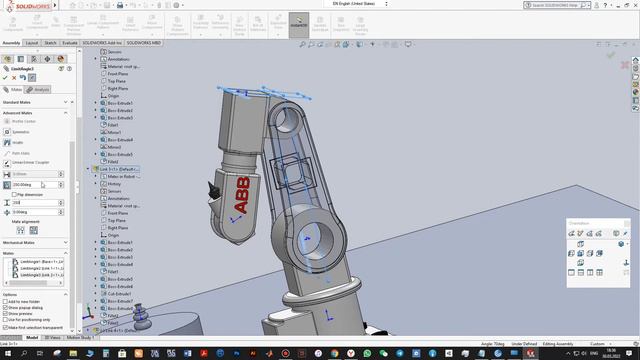Check Use for positioning only option
Viewport: 640px width, 360px height.
click(x=5, y=320)
